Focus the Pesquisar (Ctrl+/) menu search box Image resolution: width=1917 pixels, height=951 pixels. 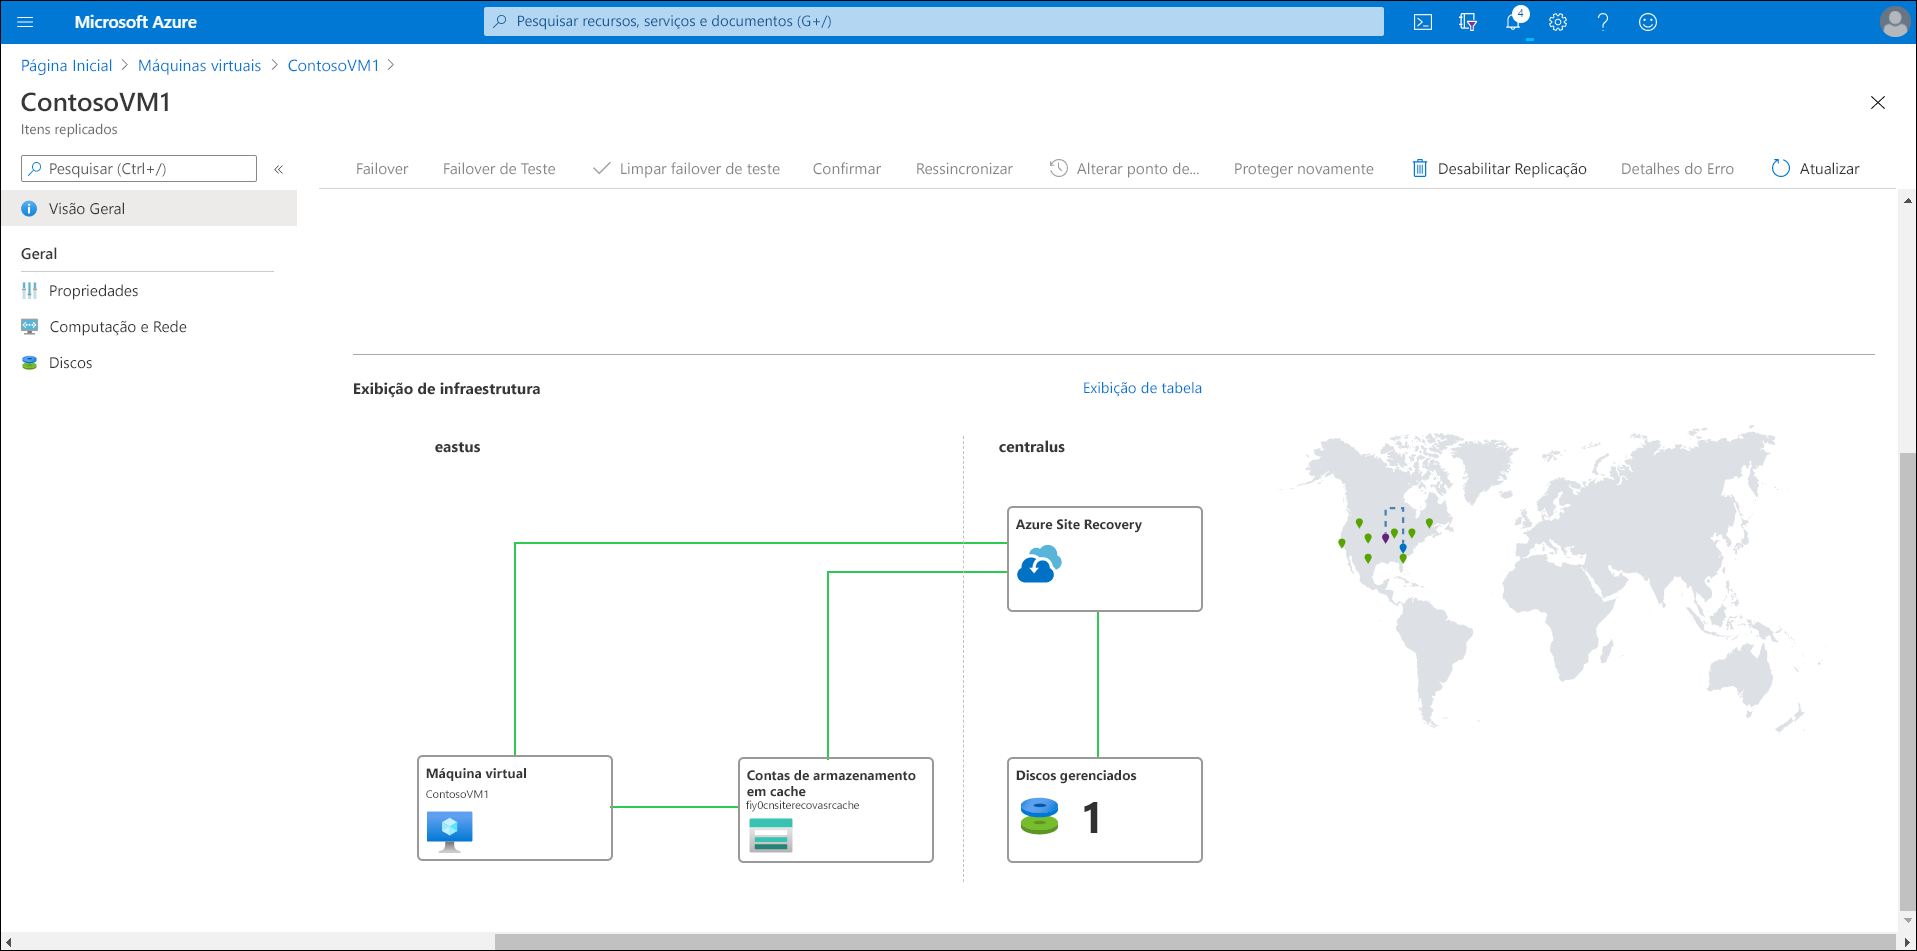point(139,168)
